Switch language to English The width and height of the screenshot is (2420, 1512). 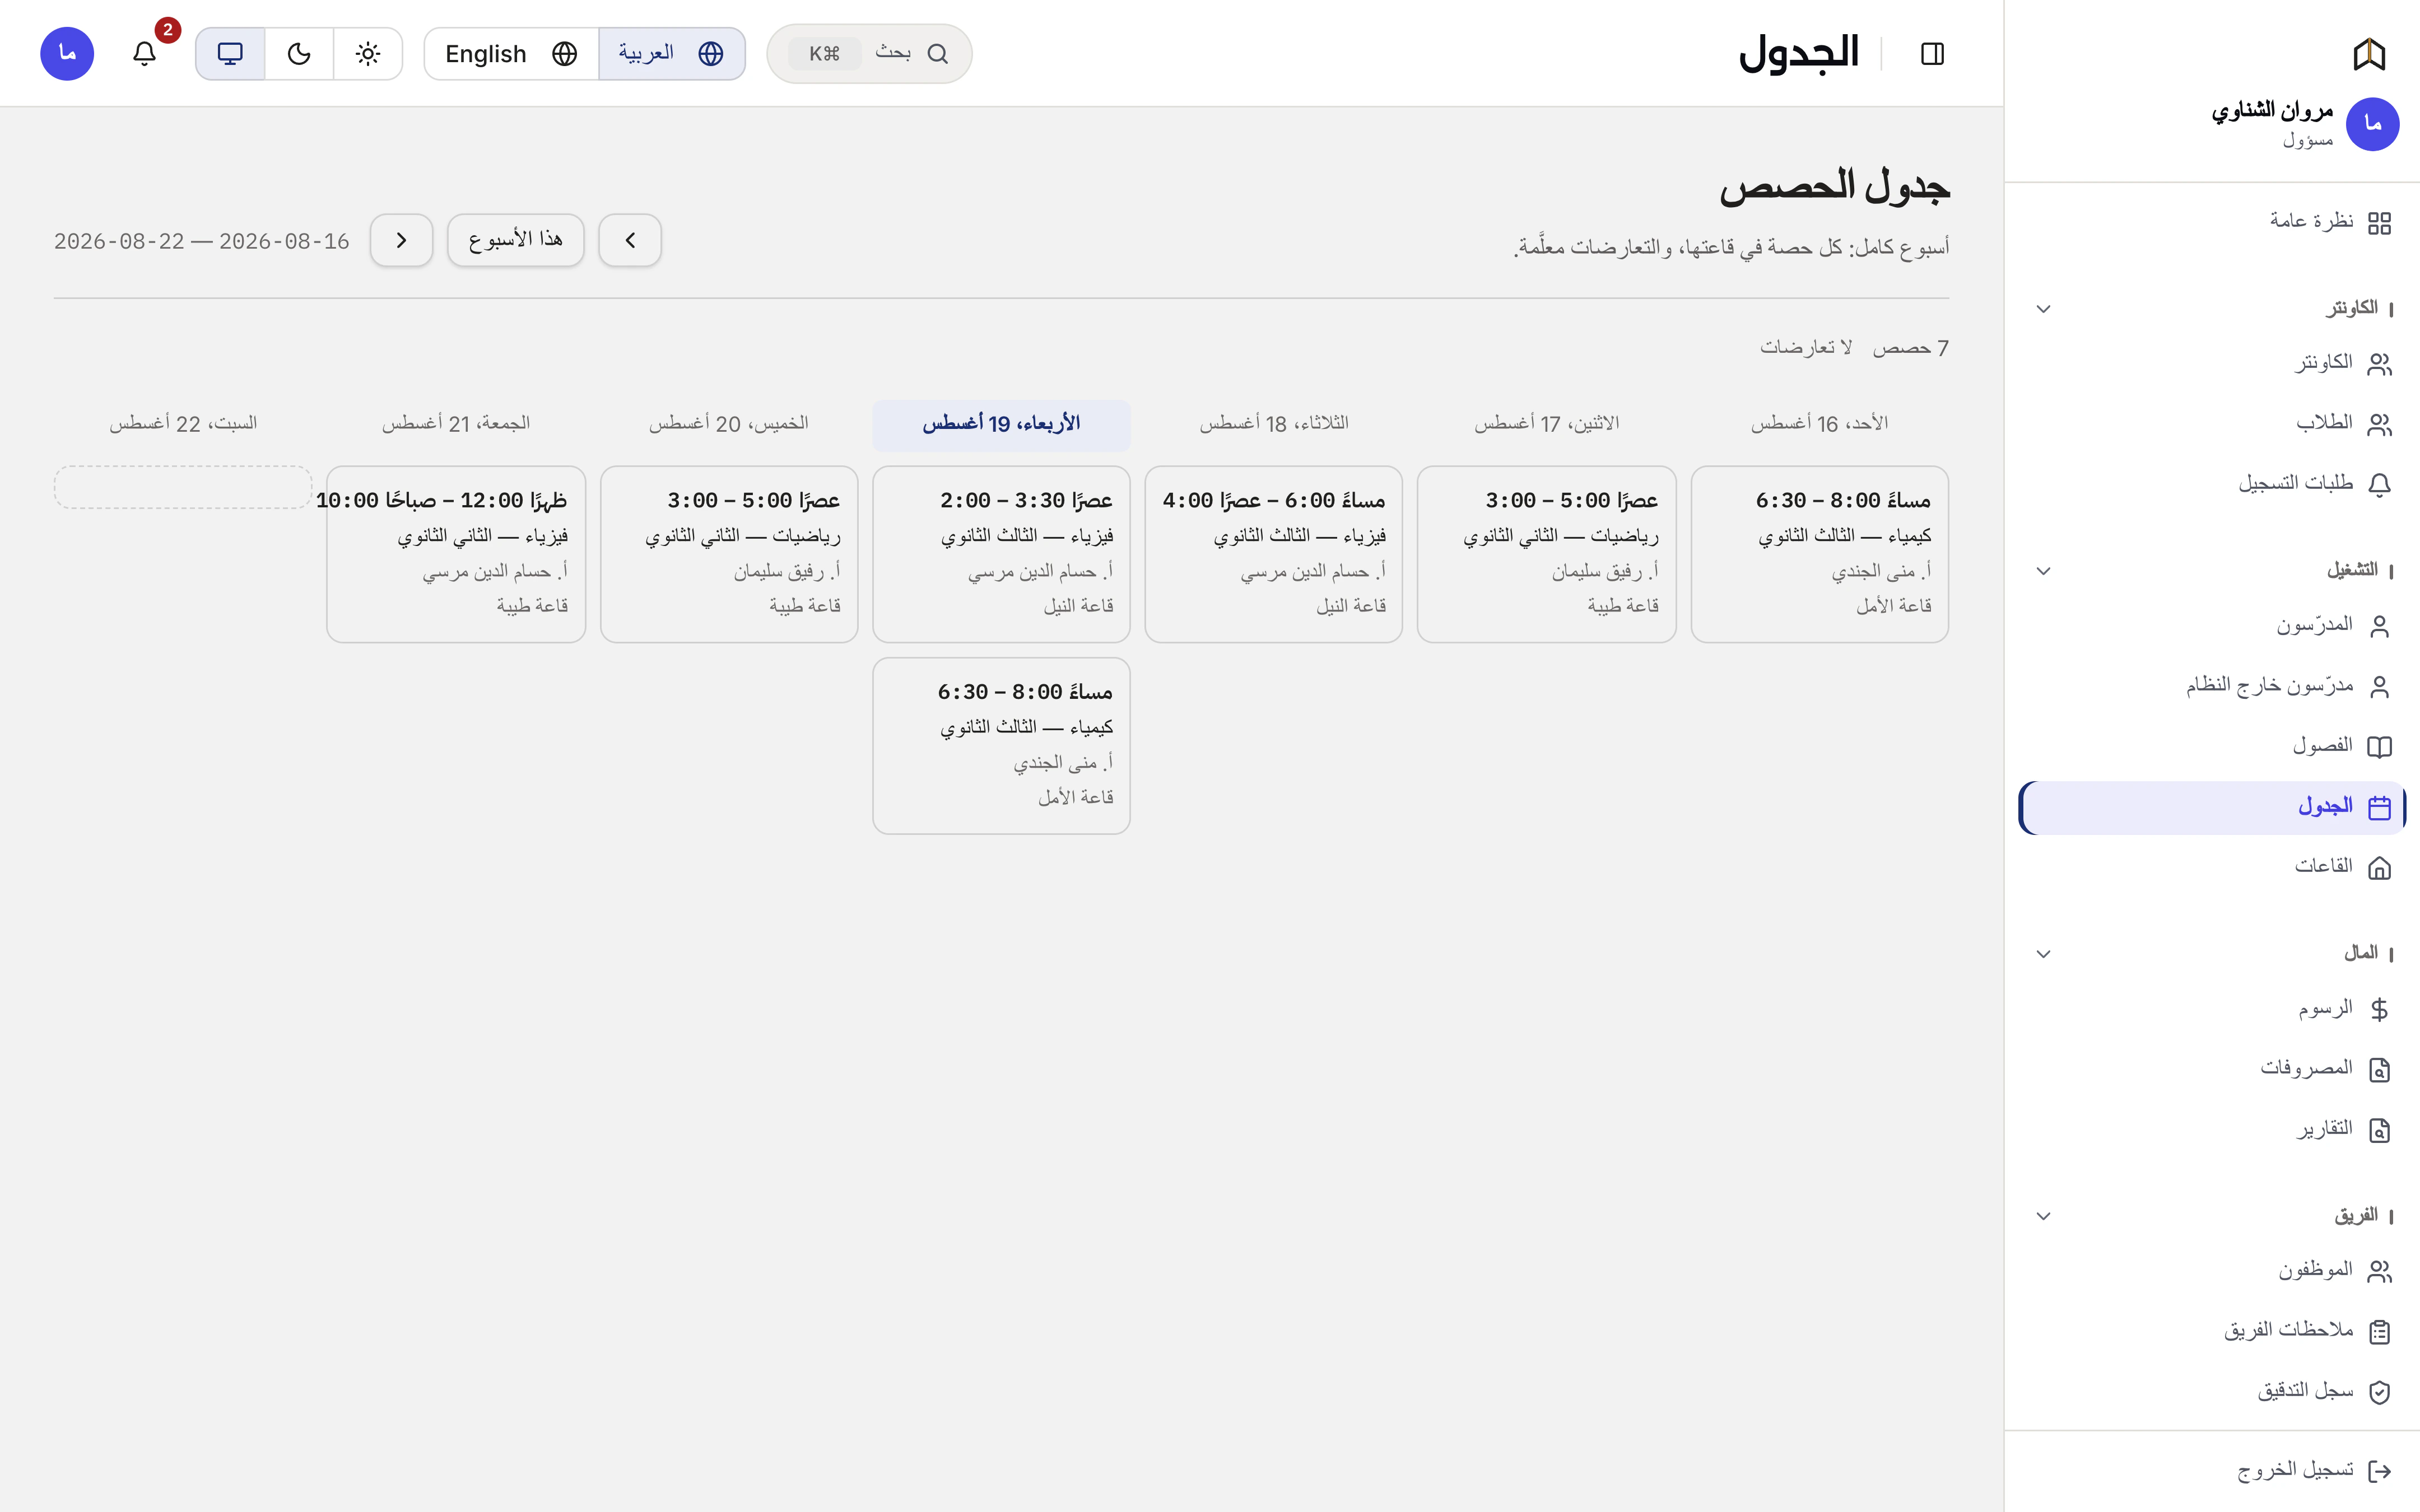click(x=511, y=53)
